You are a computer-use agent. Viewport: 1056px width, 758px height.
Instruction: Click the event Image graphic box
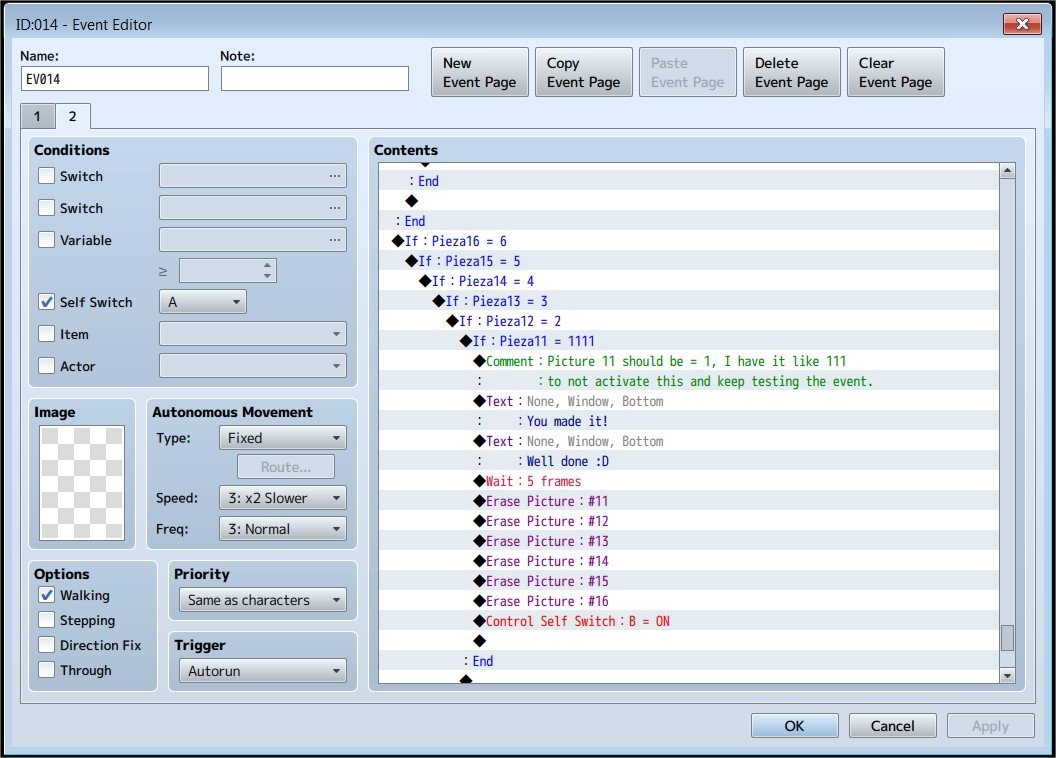click(x=82, y=483)
